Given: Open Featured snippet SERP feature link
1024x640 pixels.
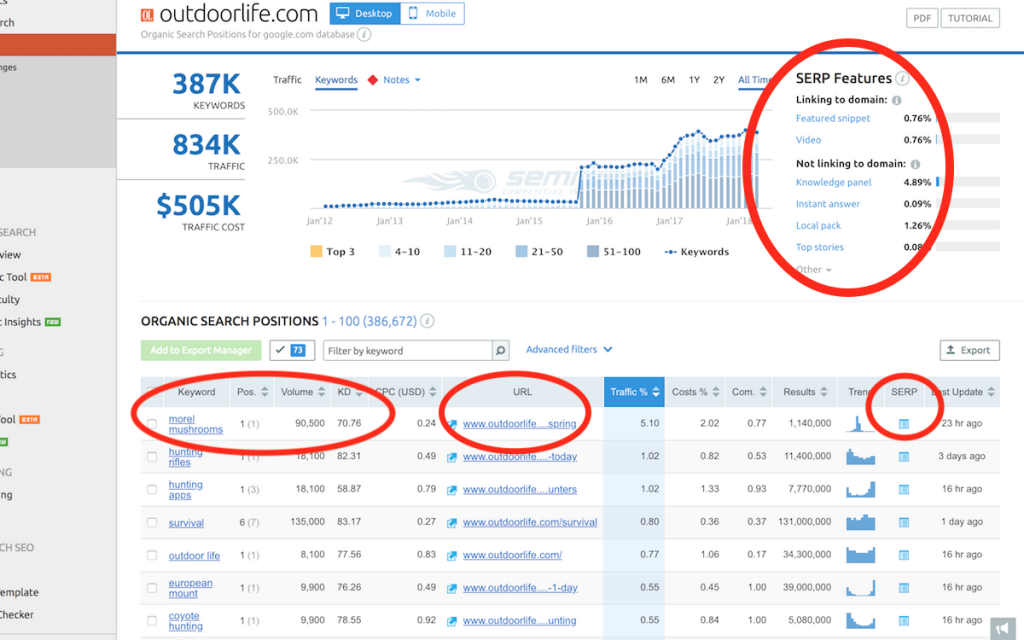Looking at the screenshot, I should point(833,118).
